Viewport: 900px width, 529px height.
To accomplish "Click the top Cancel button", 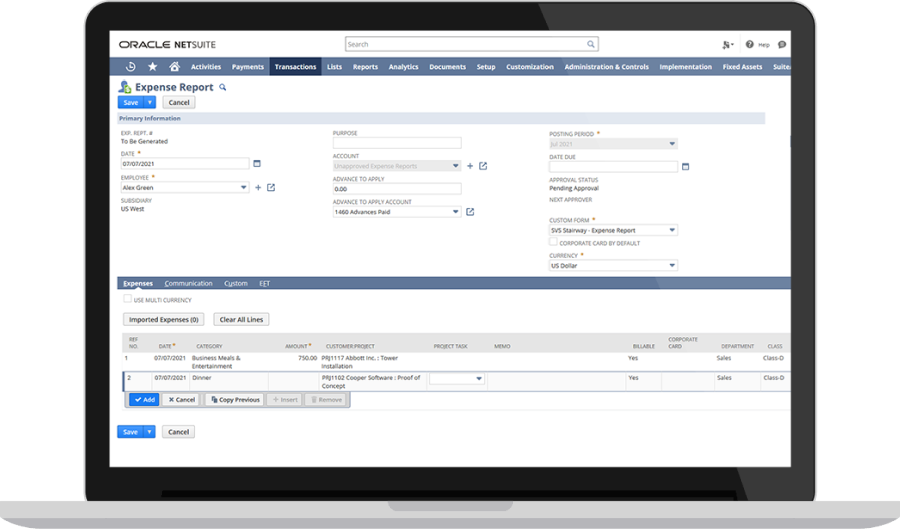I will coord(179,102).
